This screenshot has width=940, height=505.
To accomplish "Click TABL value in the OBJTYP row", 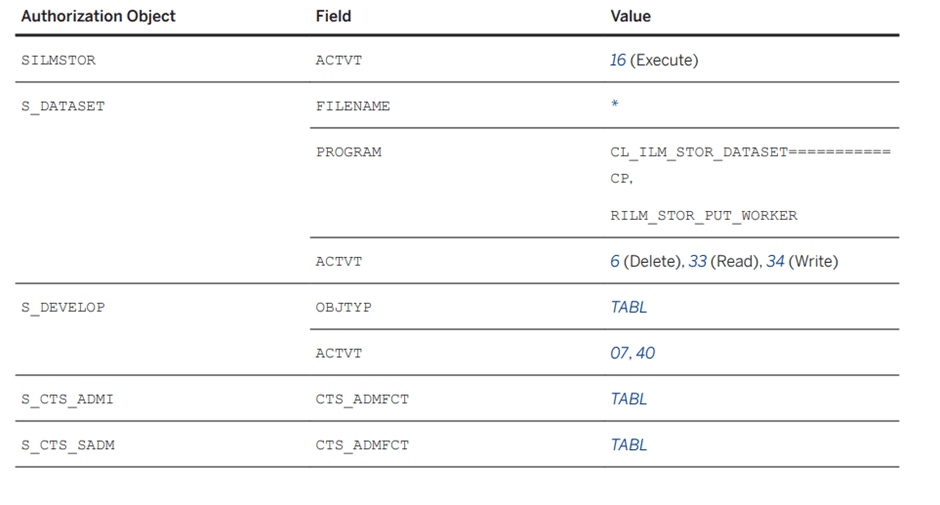I will pyautogui.click(x=629, y=307).
